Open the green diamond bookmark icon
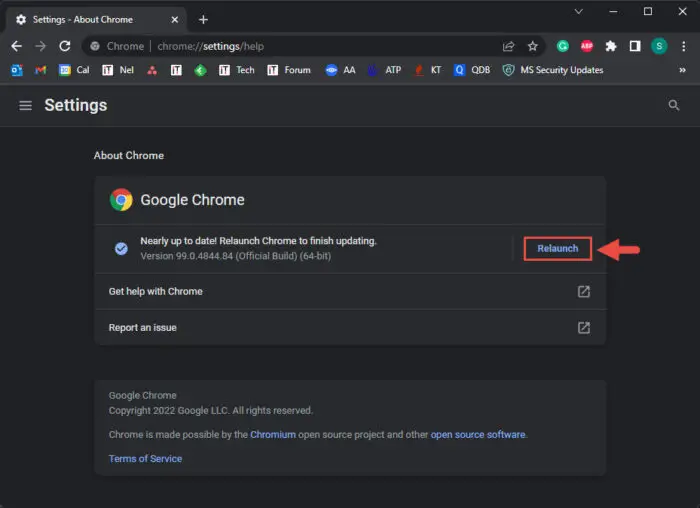 click(x=200, y=70)
